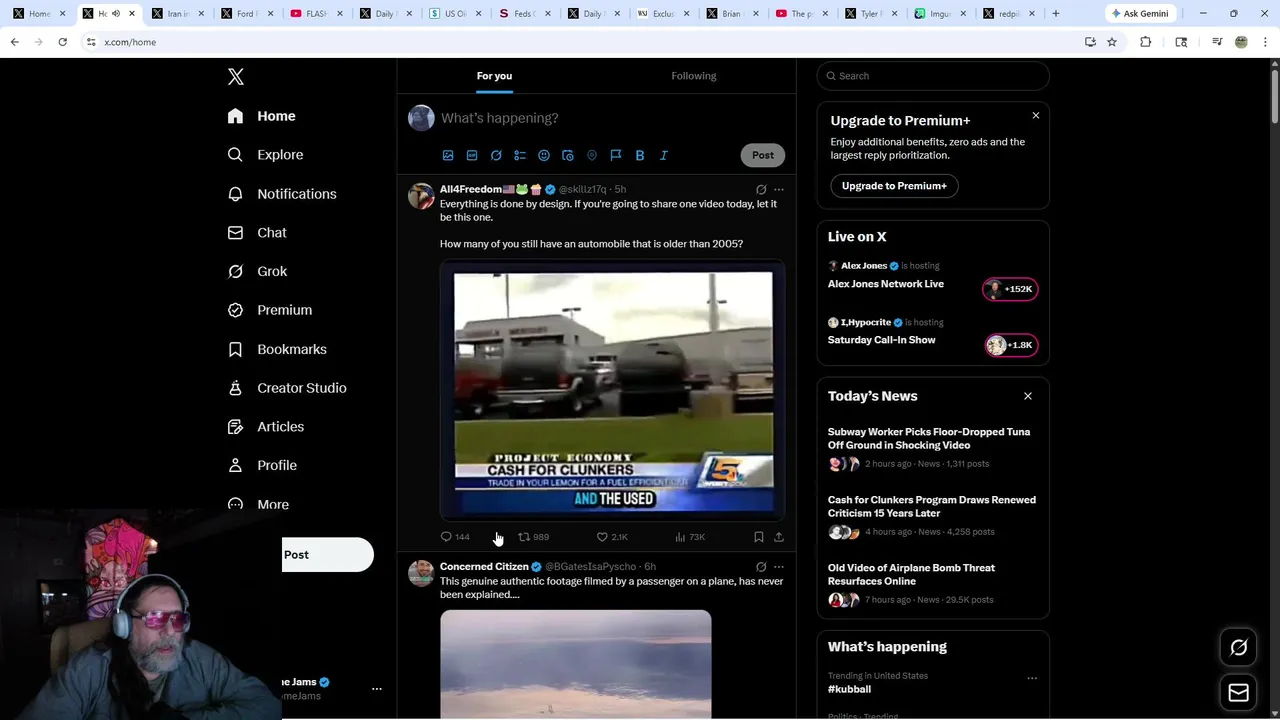The image size is (1280, 720).
Task: Switch to the For you tab
Action: point(494,76)
